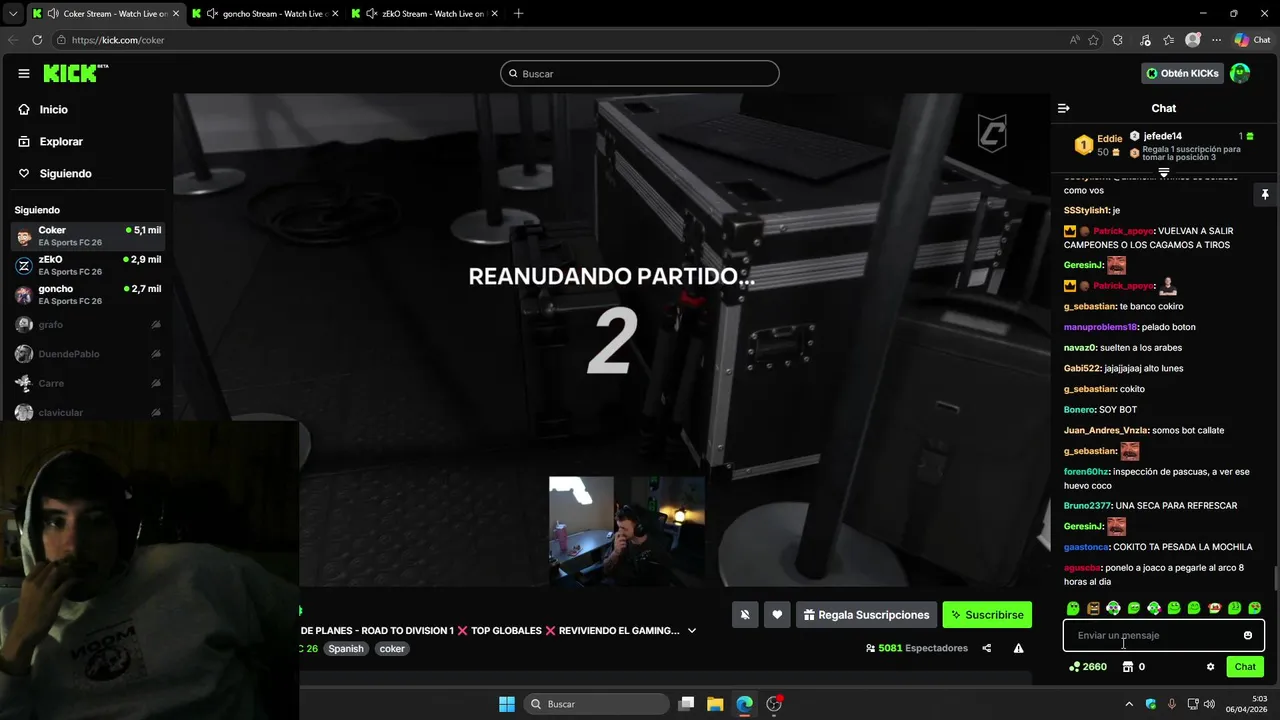Open the offline DuendePablo channel
The width and height of the screenshot is (1280, 720).
pos(88,354)
